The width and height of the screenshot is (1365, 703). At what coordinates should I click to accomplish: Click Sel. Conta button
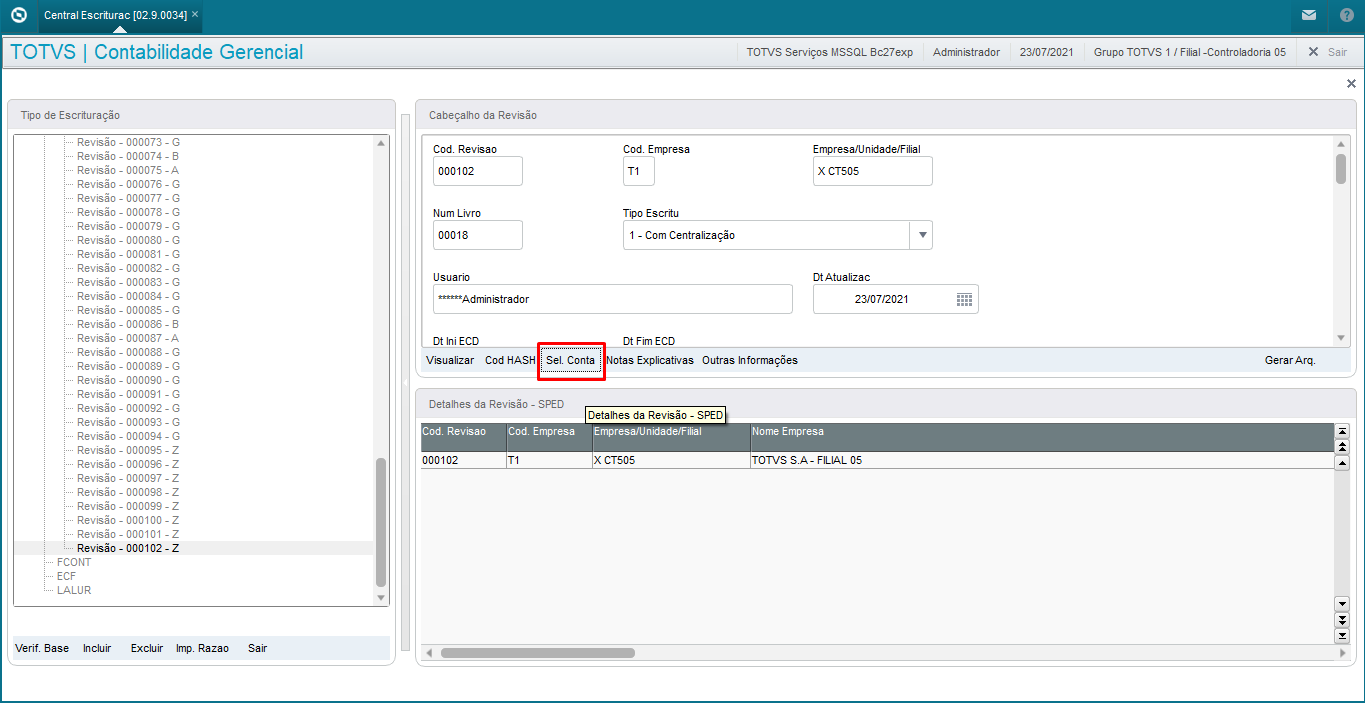pos(571,360)
